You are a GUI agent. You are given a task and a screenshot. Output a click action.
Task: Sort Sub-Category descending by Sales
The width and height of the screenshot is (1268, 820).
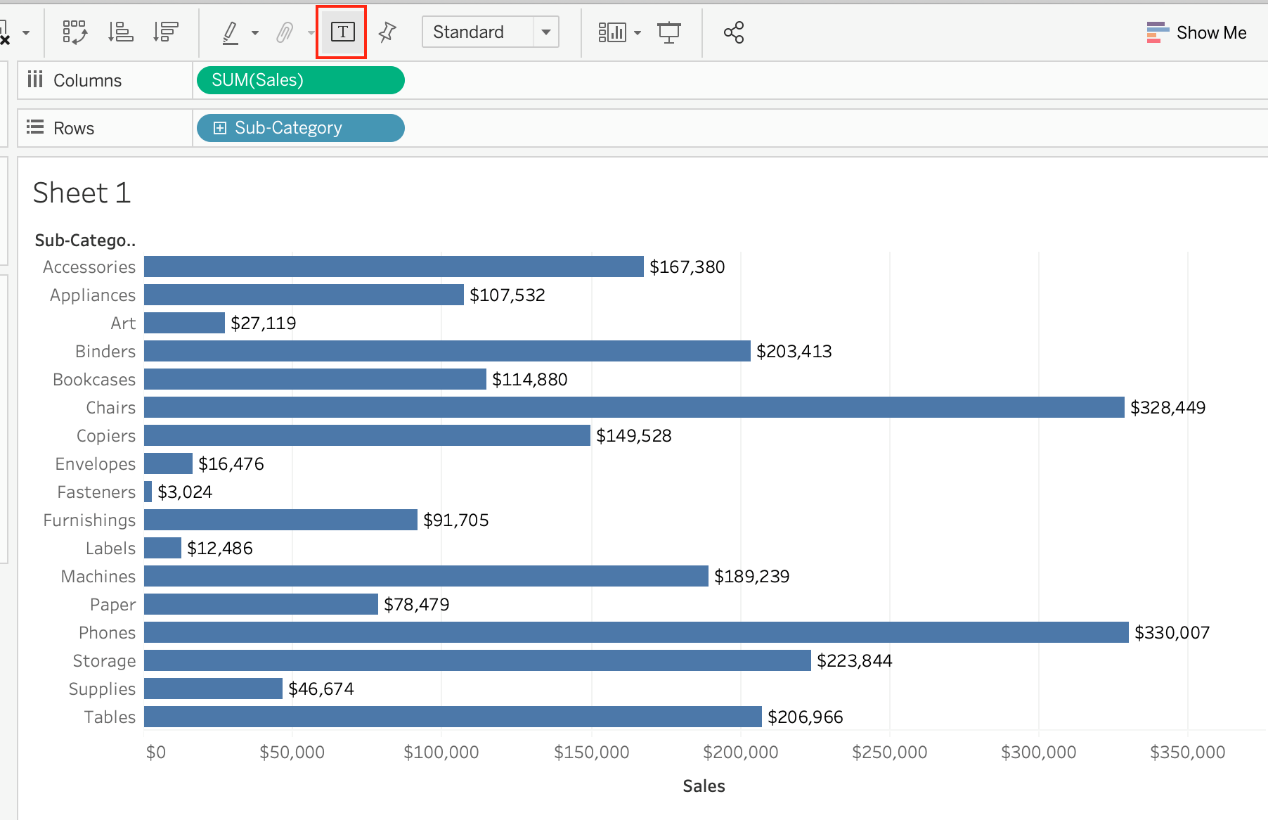165,32
